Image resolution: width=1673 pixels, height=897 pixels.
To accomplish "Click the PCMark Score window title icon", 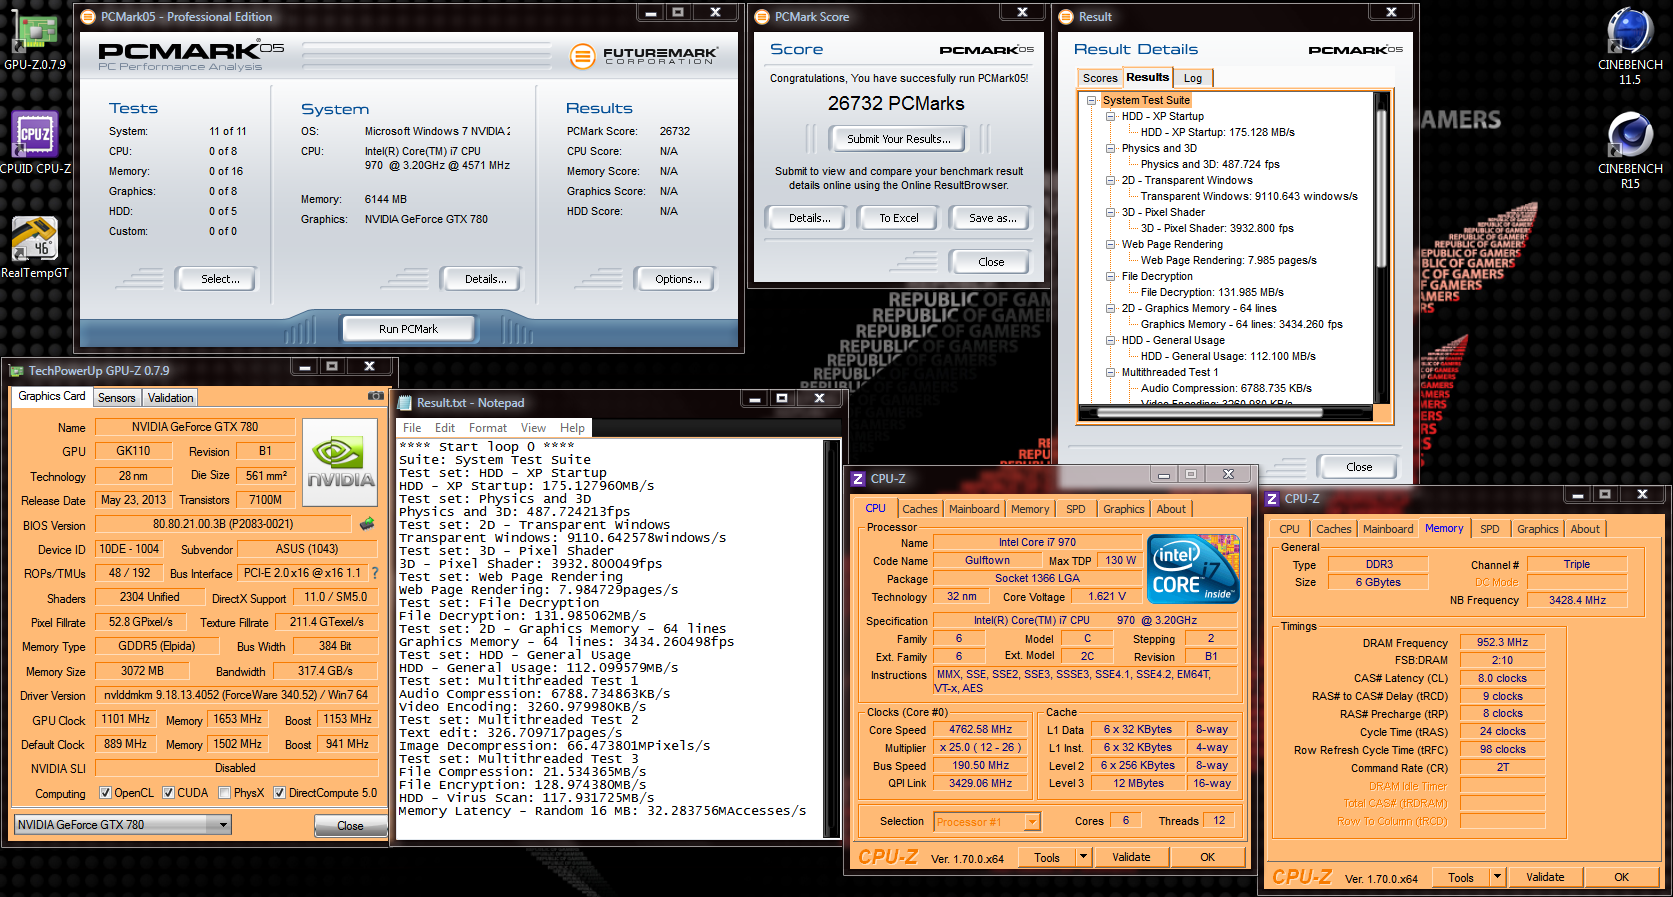I will click(762, 16).
